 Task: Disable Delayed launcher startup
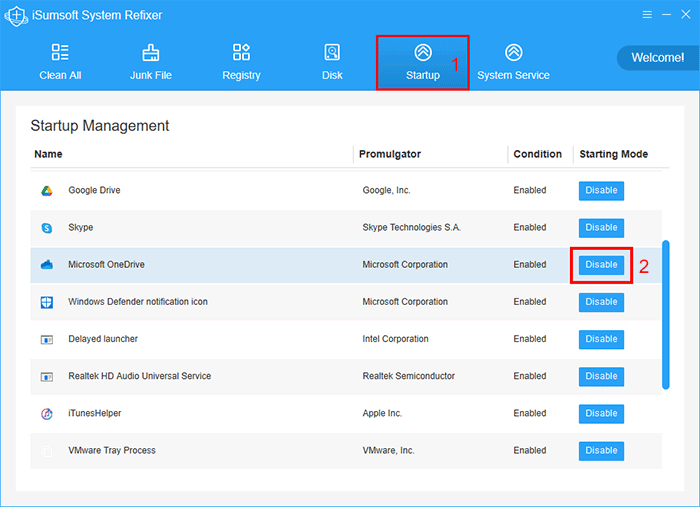[601, 339]
